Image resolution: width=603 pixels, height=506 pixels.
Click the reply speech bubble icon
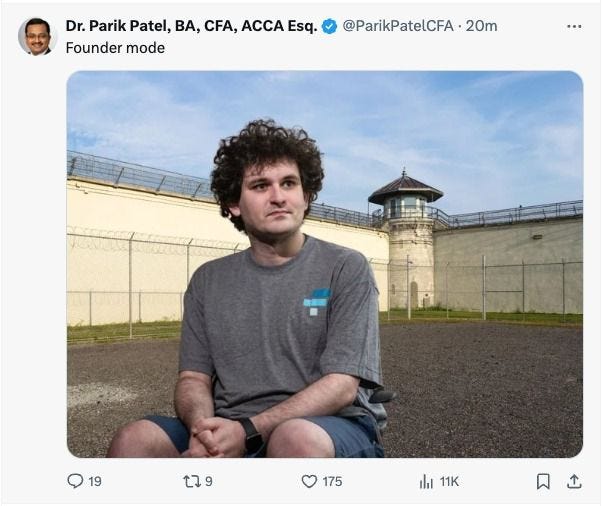pyautogui.click(x=75, y=481)
